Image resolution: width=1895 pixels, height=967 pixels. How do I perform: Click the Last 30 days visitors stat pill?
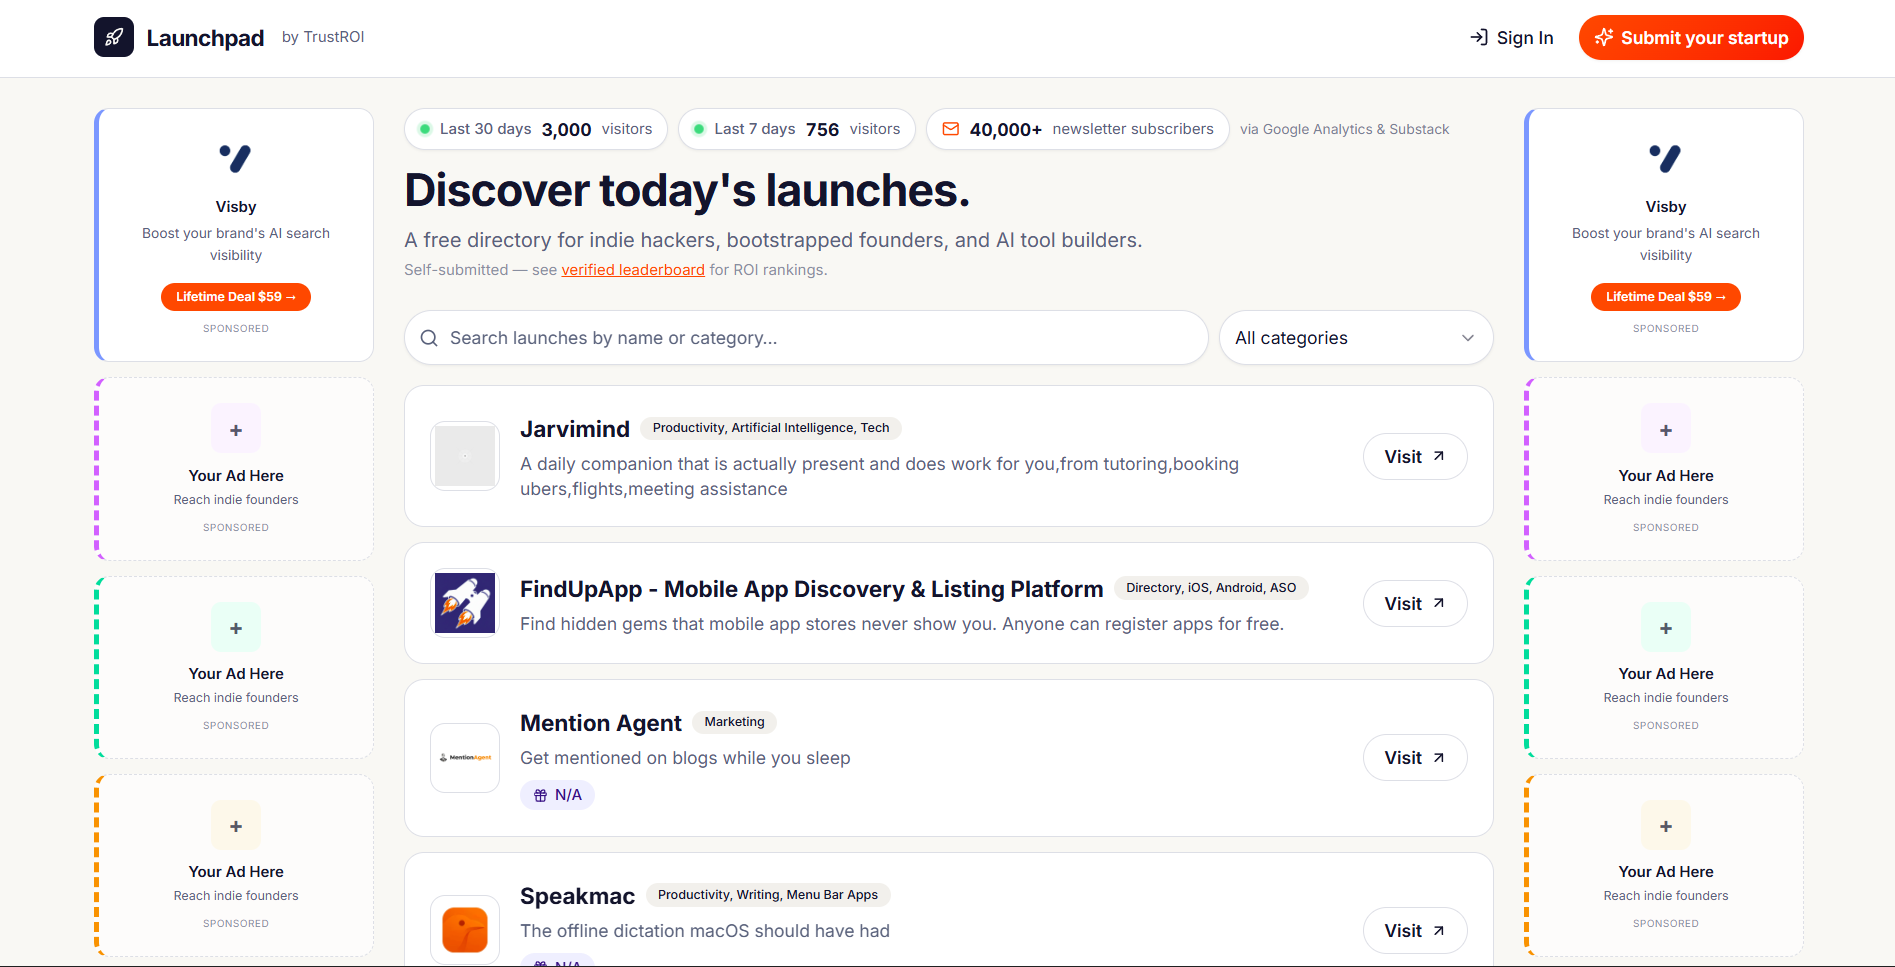[x=535, y=128]
